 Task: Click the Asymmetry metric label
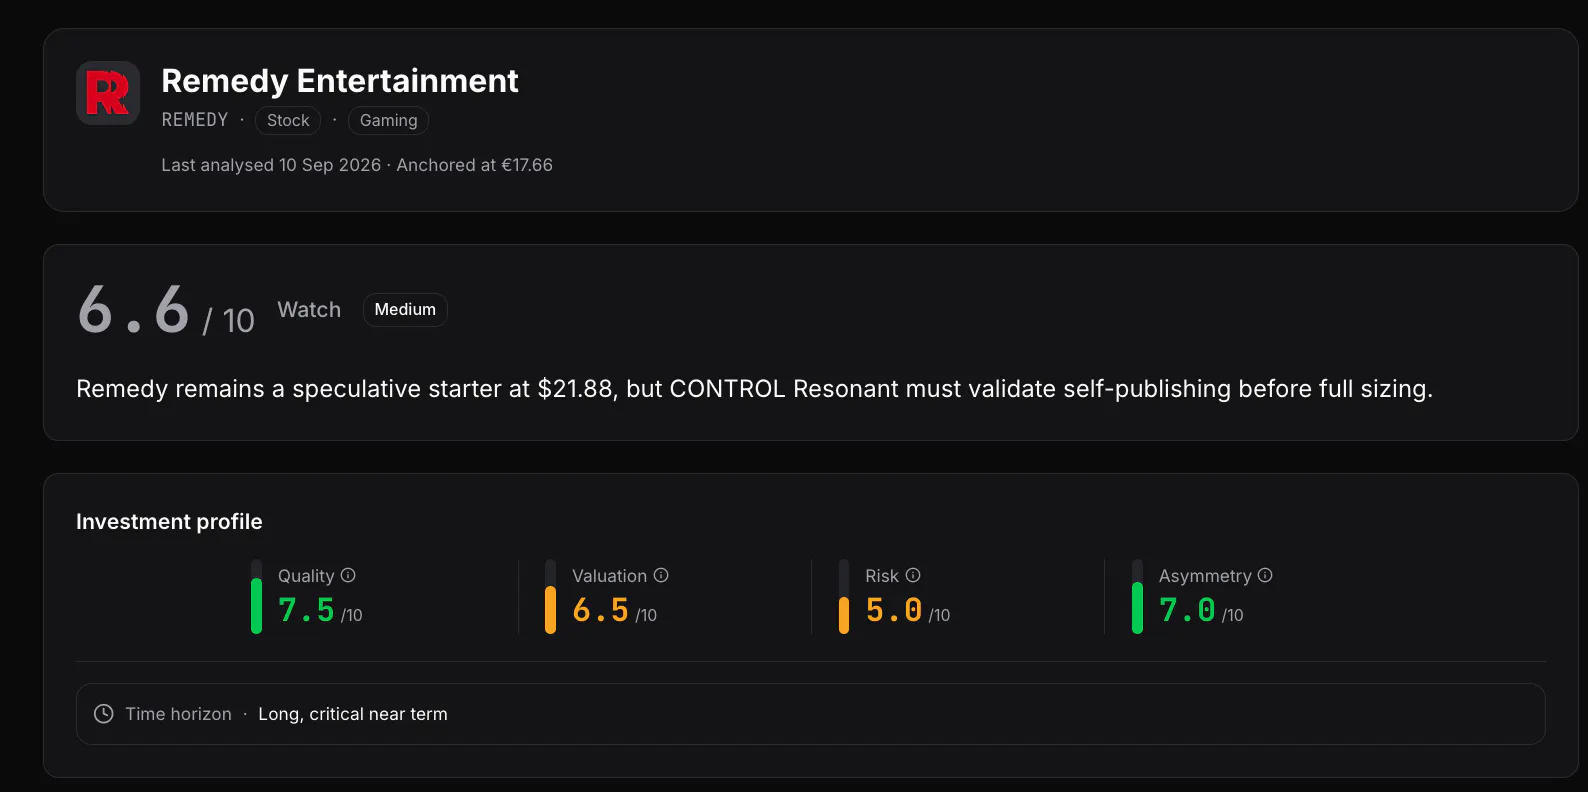[x=1205, y=576]
